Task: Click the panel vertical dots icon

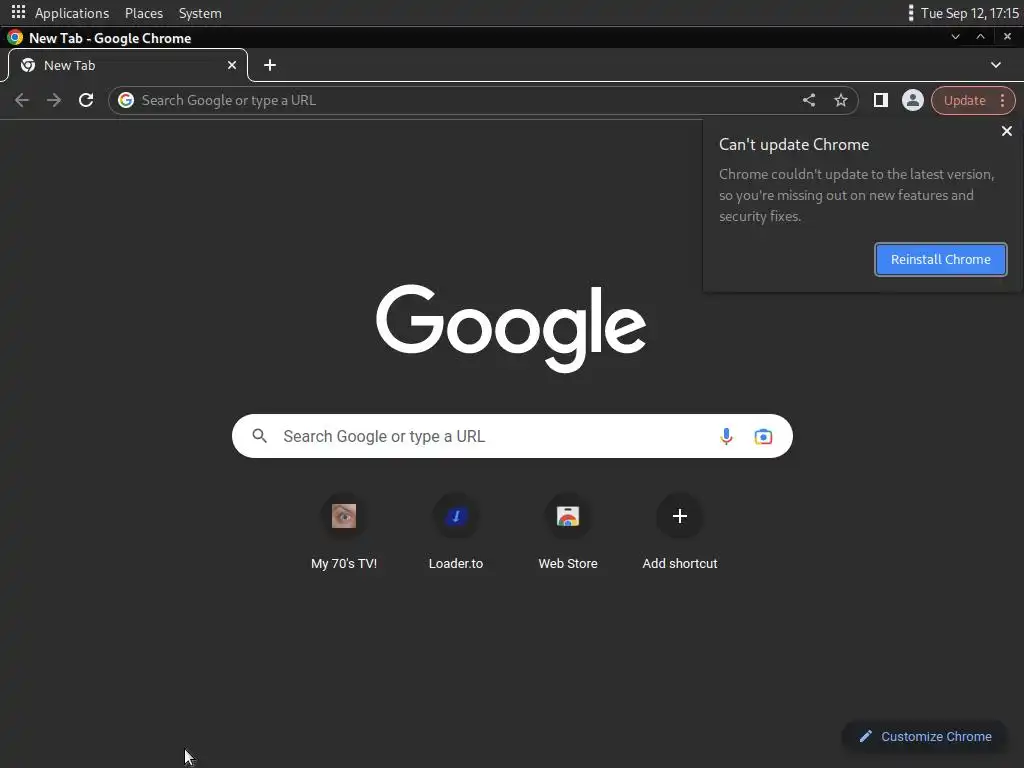Action: tap(910, 13)
